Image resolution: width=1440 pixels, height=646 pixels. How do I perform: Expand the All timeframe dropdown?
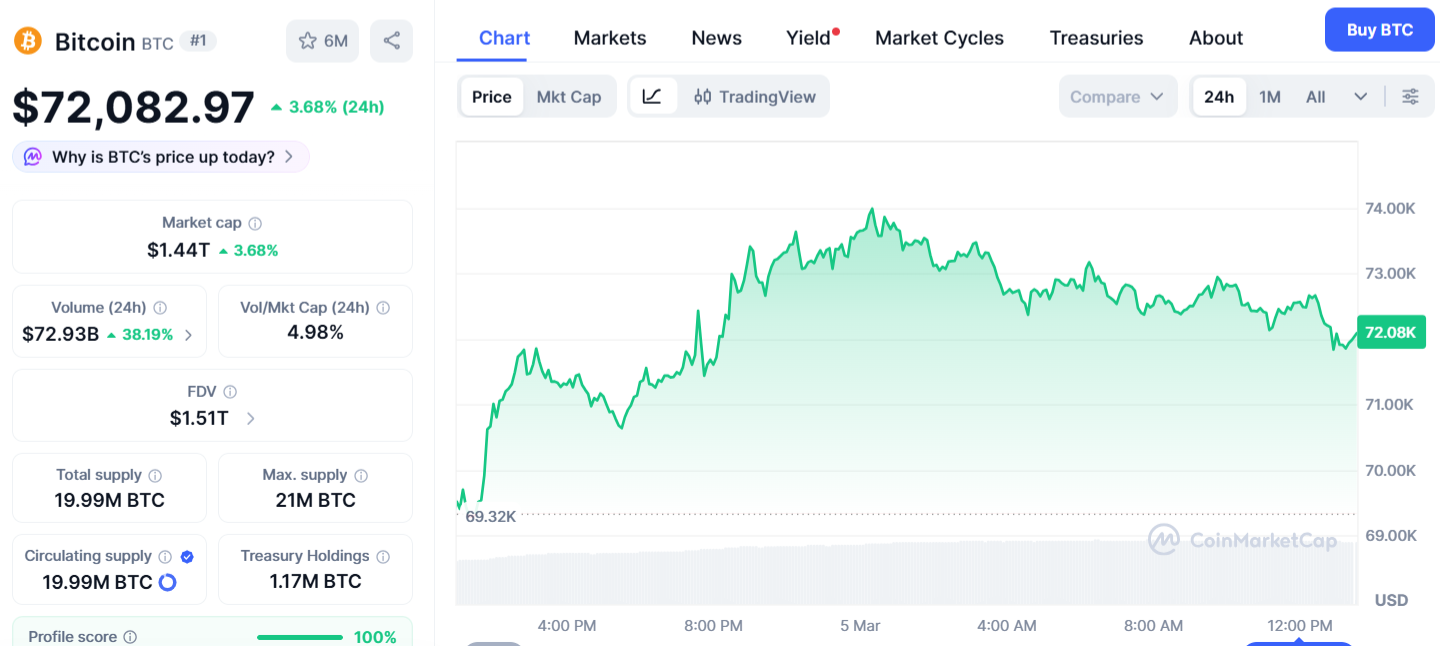coord(1360,96)
